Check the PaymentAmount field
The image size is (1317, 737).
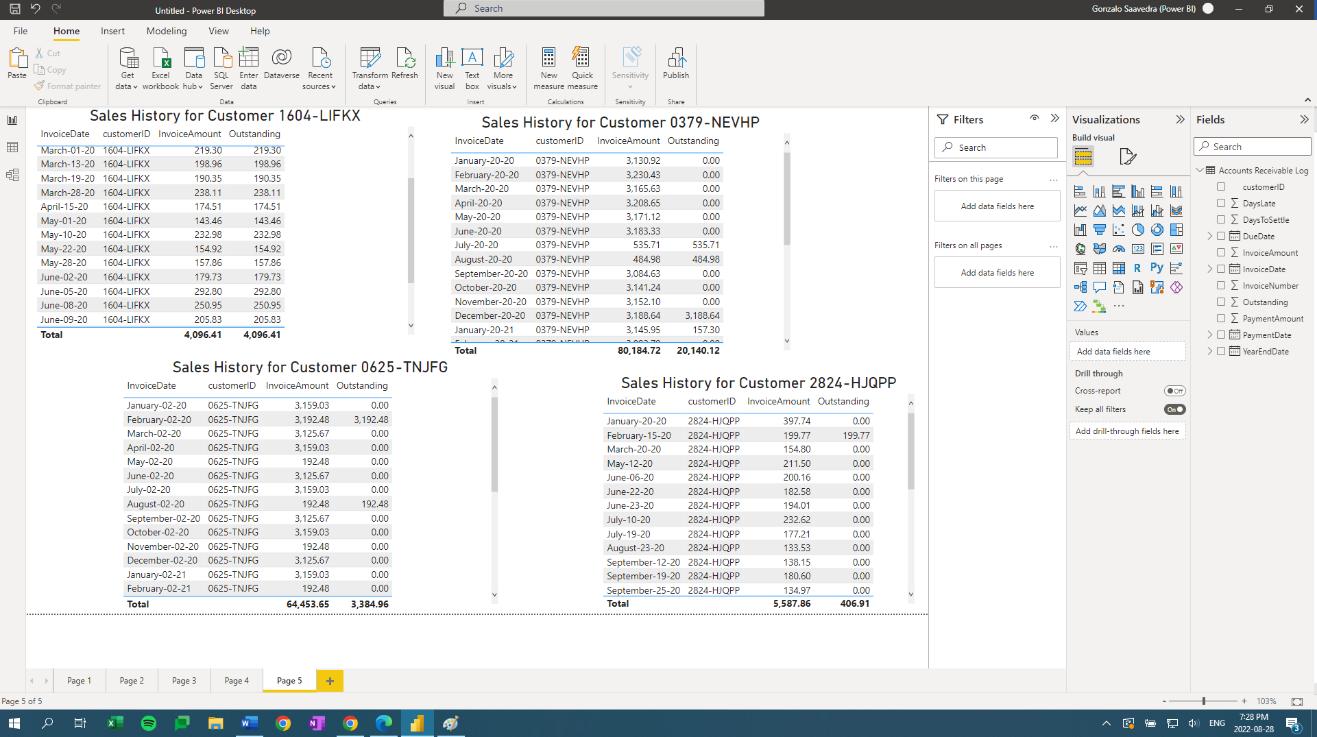coord(1221,319)
